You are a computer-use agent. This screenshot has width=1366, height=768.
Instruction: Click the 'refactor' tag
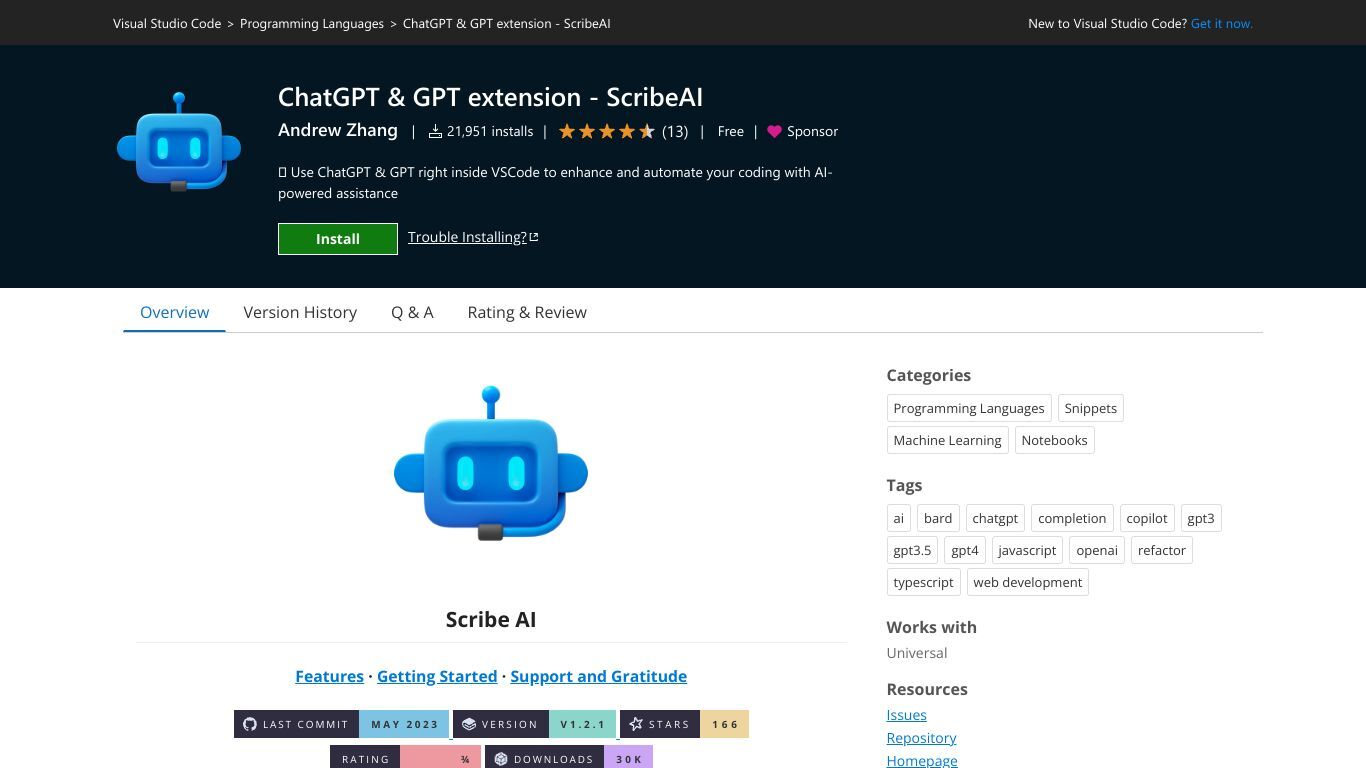tap(1162, 550)
